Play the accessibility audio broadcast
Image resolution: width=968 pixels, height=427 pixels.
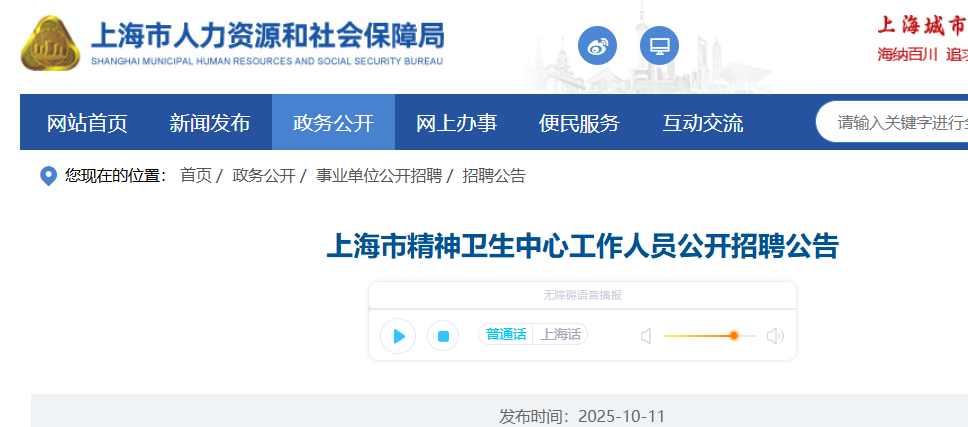coord(398,336)
